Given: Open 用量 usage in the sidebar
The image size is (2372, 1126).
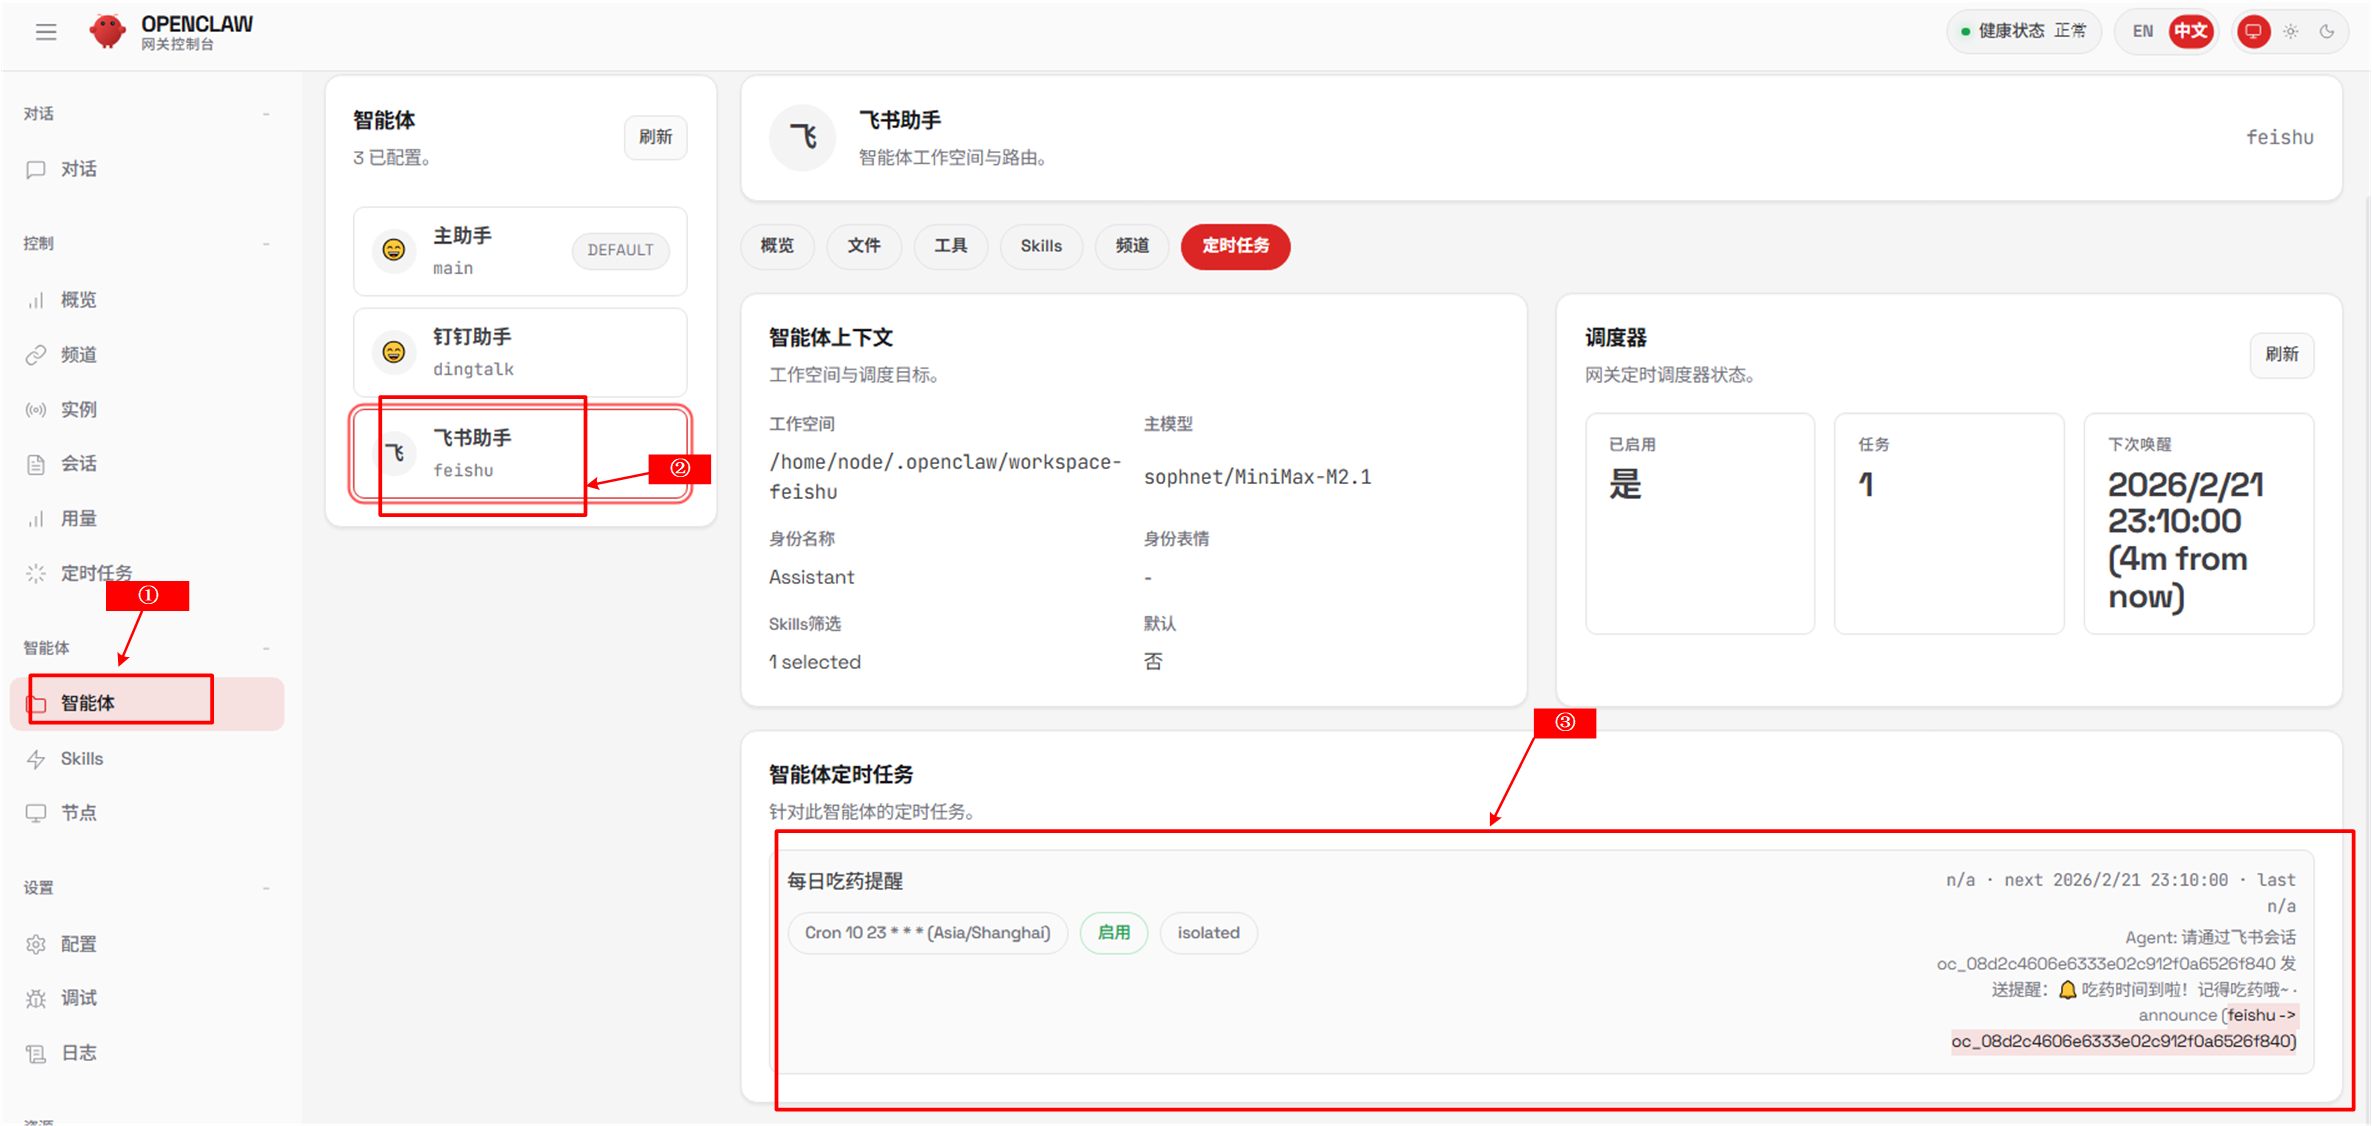Looking at the screenshot, I should click(147, 518).
